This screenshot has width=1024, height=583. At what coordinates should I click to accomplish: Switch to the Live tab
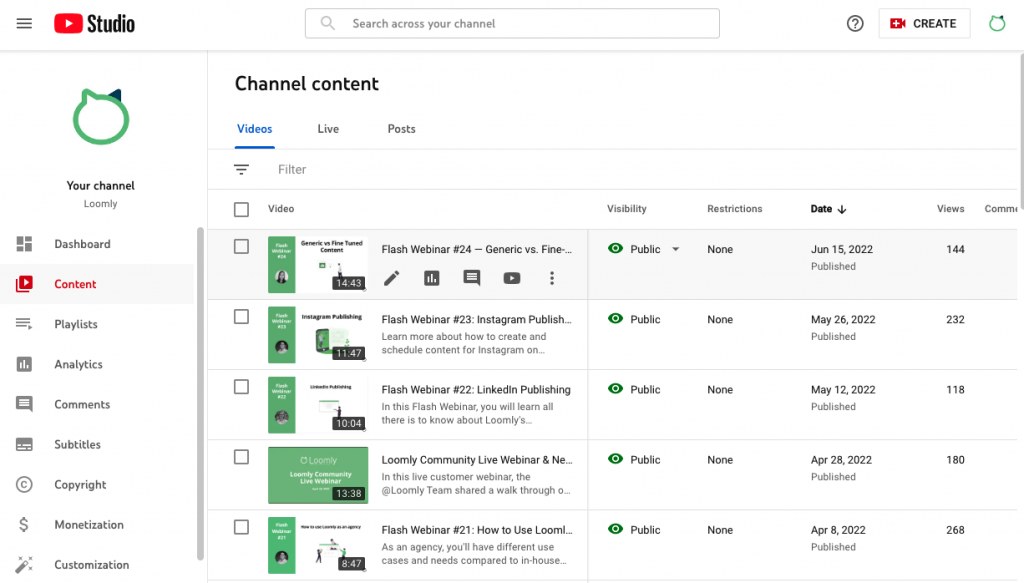click(328, 129)
